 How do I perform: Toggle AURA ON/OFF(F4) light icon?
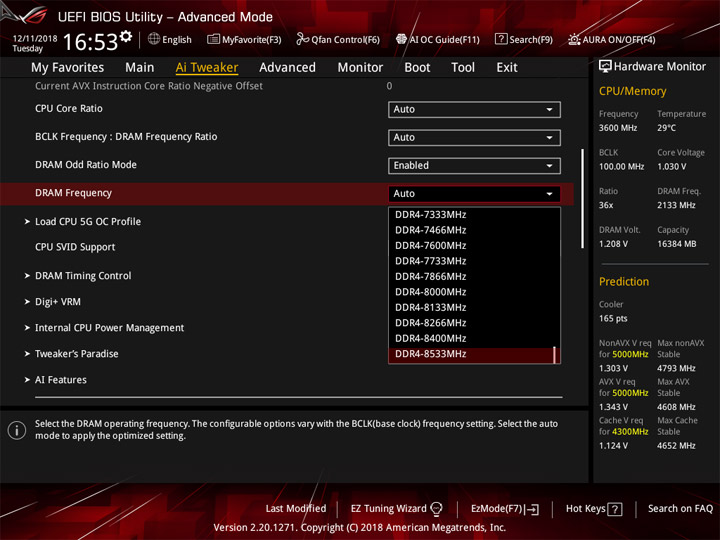(x=574, y=39)
